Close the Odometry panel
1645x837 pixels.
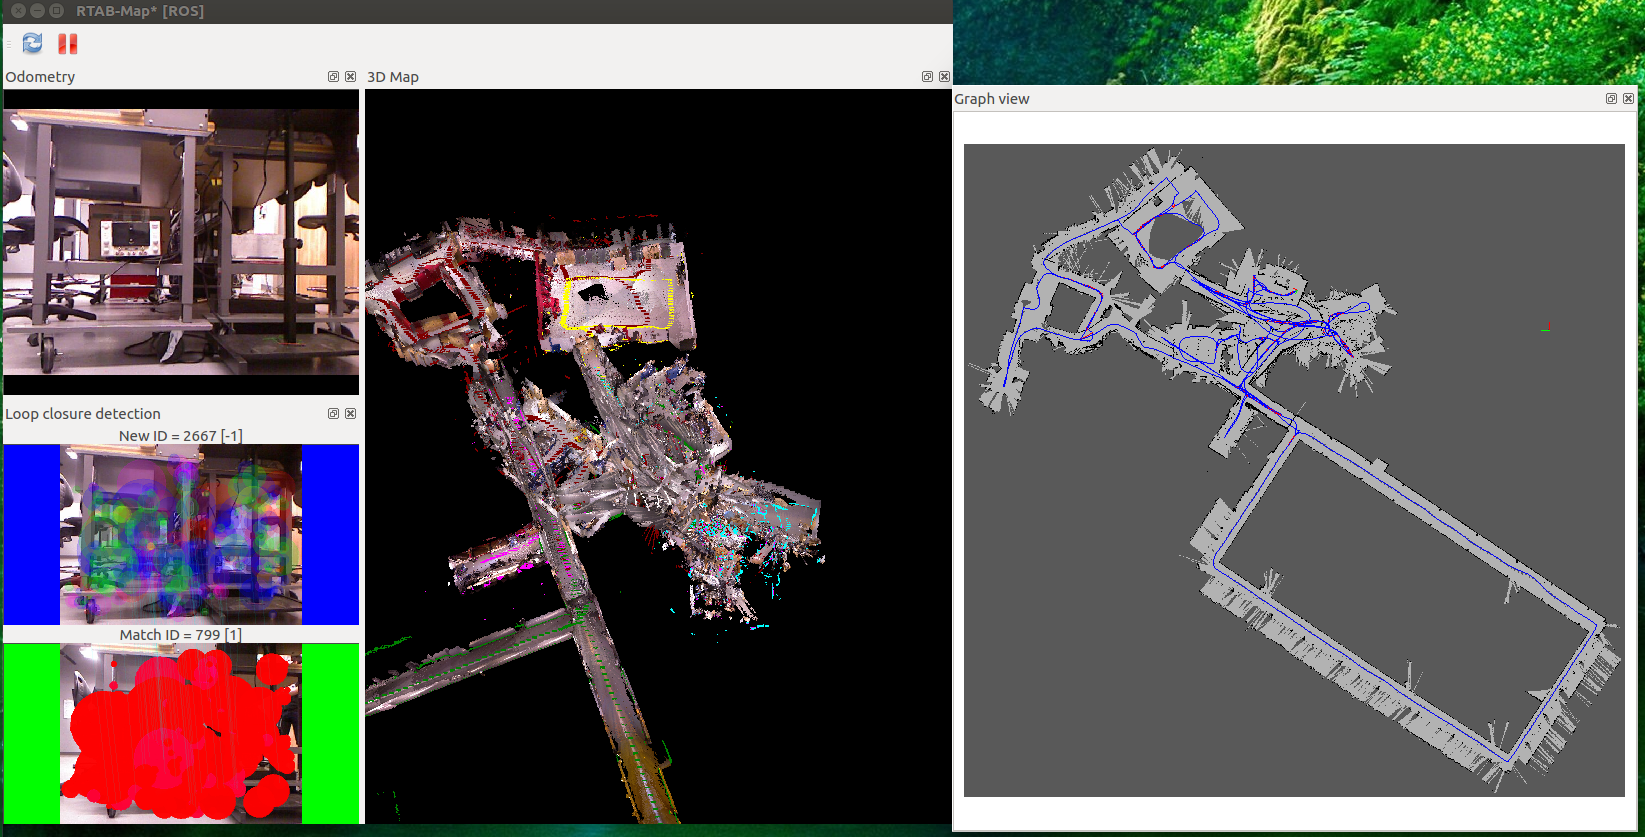350,77
